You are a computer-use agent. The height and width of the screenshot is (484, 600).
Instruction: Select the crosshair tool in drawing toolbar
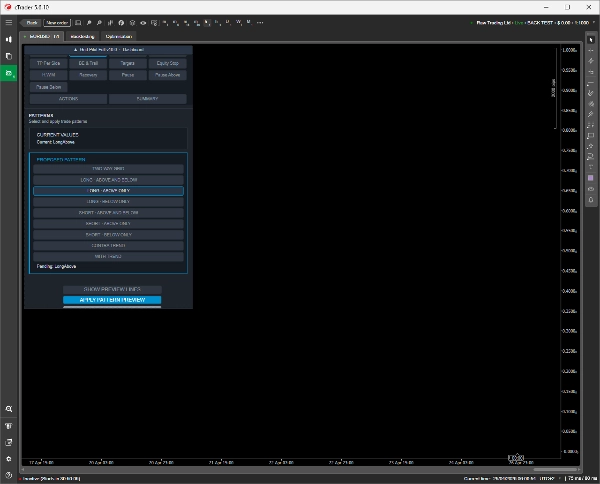pyautogui.click(x=591, y=50)
